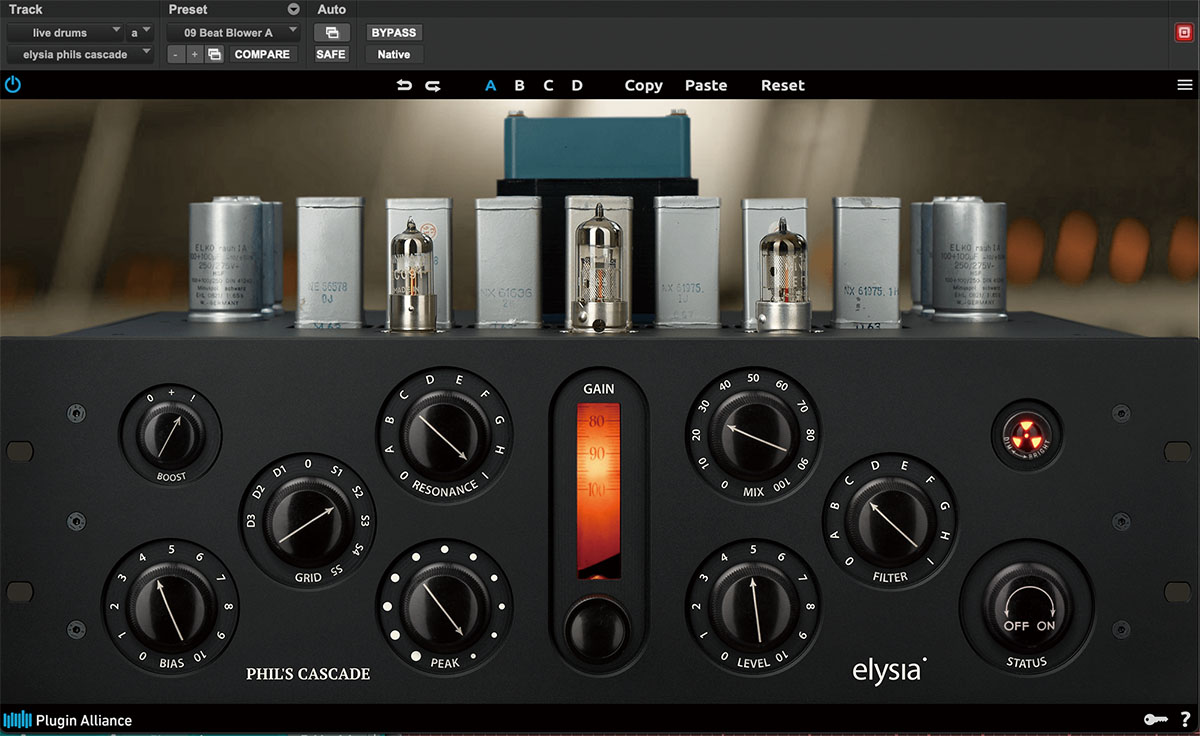Click the center vacuum tube
1200x736 pixels.
(598, 266)
